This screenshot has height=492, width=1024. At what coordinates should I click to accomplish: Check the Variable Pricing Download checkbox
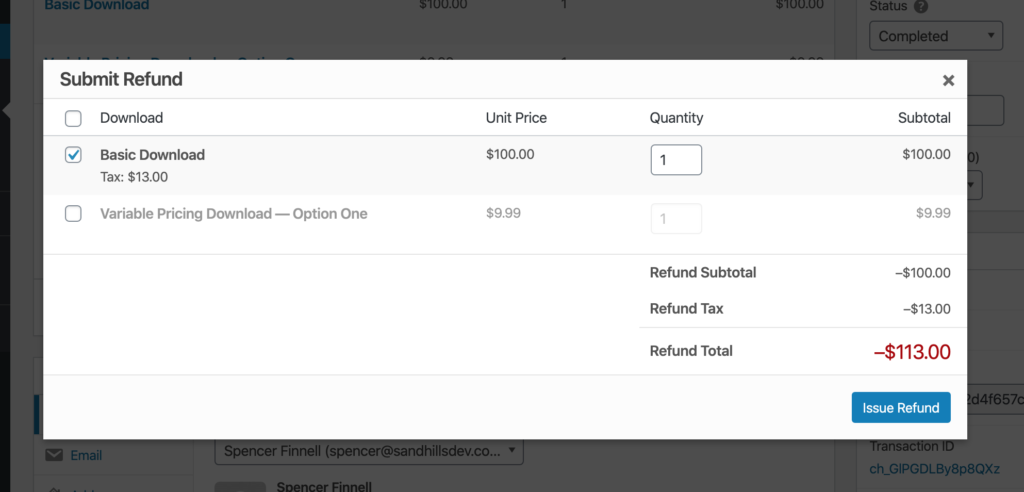73,214
